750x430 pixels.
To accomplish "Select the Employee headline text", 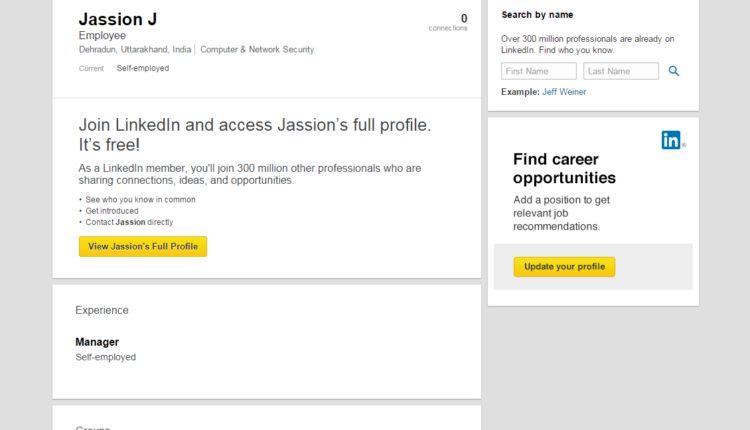I will (102, 35).
